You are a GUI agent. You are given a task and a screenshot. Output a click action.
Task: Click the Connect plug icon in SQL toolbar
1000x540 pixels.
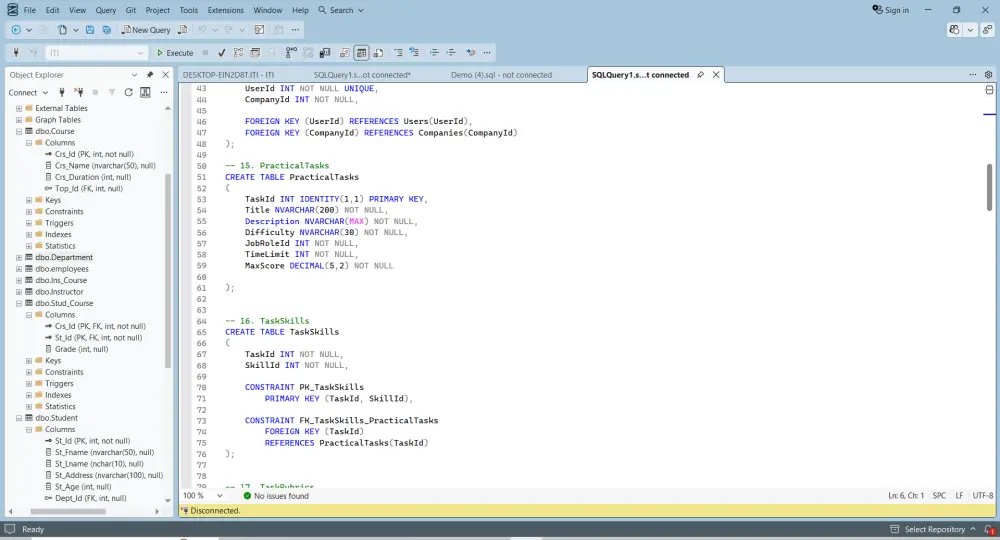16,52
